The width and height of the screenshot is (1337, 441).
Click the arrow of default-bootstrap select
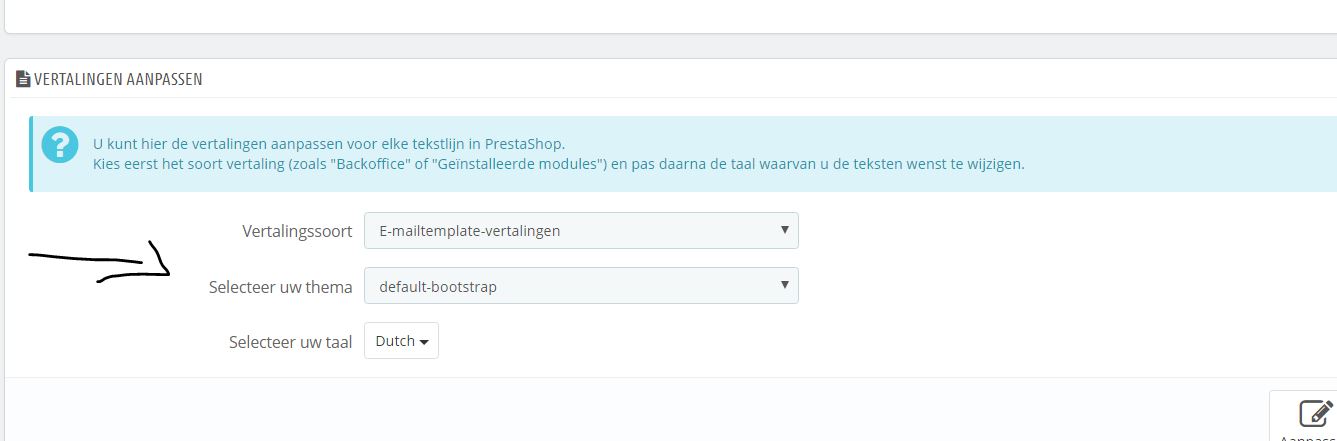click(x=784, y=287)
